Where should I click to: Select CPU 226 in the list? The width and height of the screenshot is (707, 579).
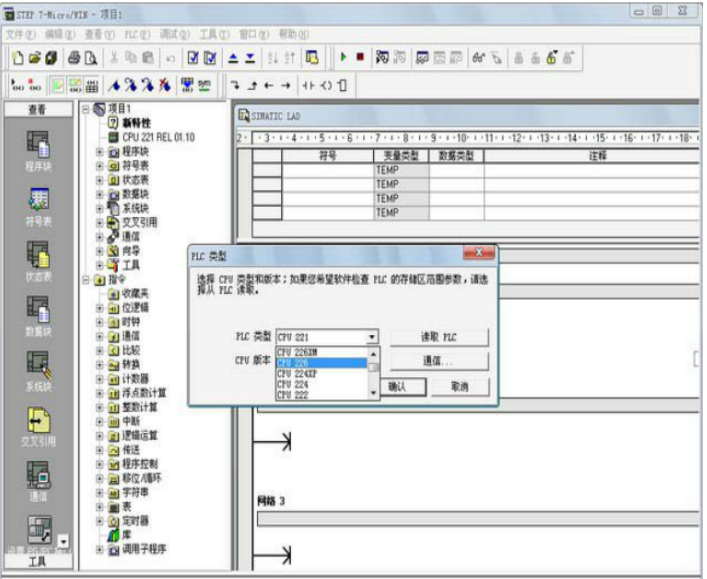coord(321,363)
